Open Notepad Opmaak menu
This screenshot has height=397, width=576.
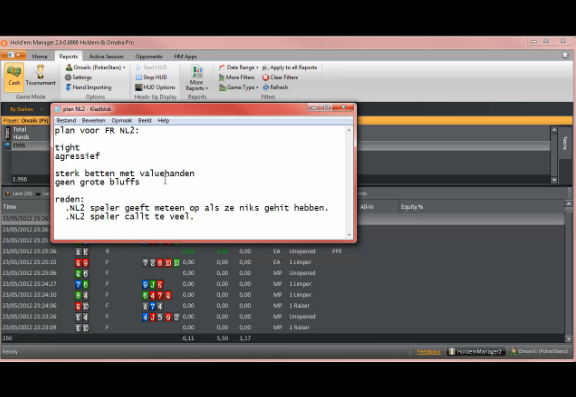122,120
